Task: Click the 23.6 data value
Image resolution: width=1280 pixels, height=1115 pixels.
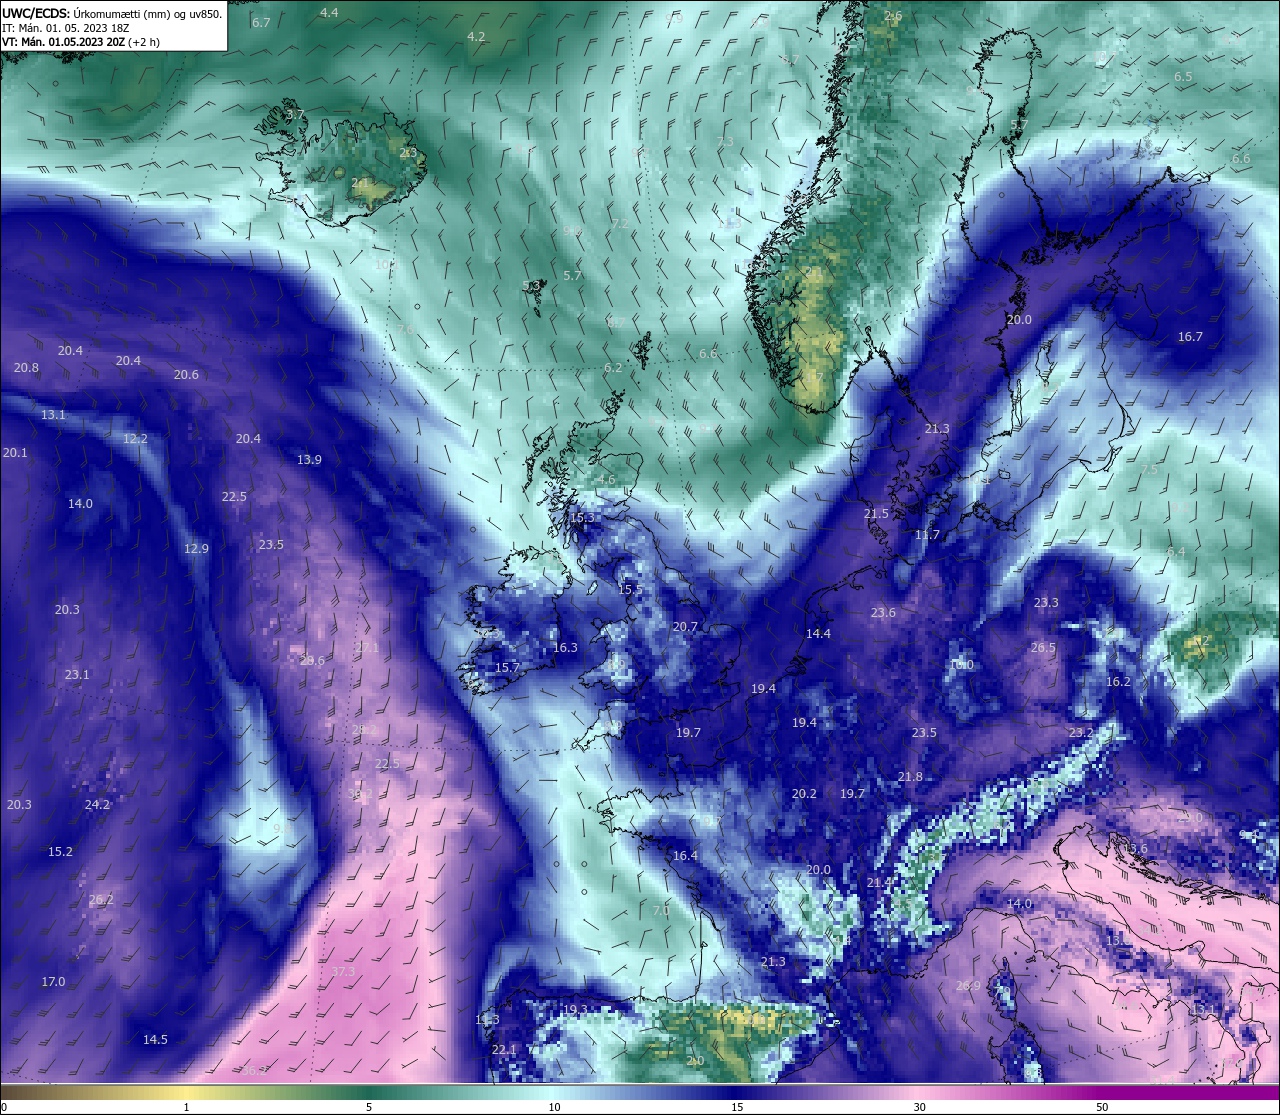Action: click(883, 613)
